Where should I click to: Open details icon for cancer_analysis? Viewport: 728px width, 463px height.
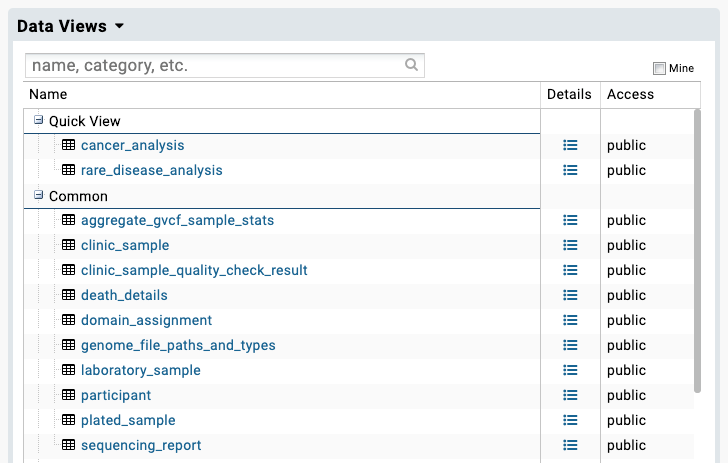(x=570, y=145)
